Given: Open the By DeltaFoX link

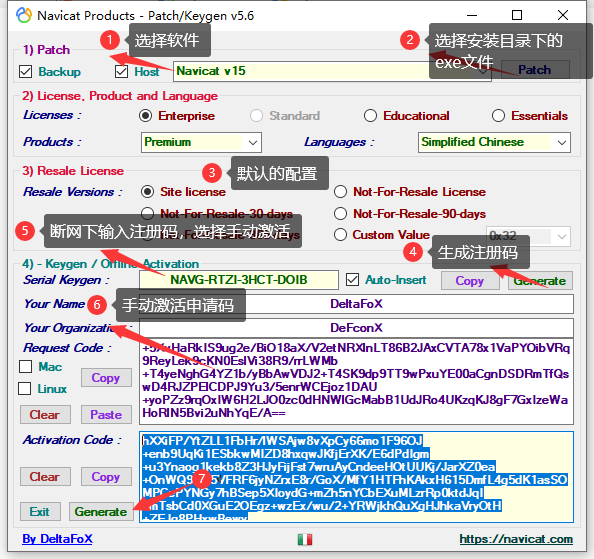Looking at the screenshot, I should [57, 539].
